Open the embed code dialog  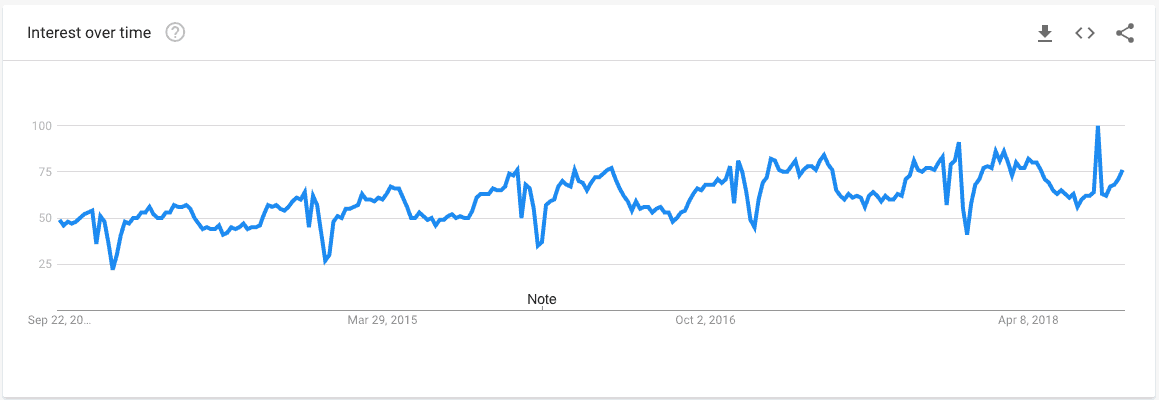pyautogui.click(x=1085, y=33)
